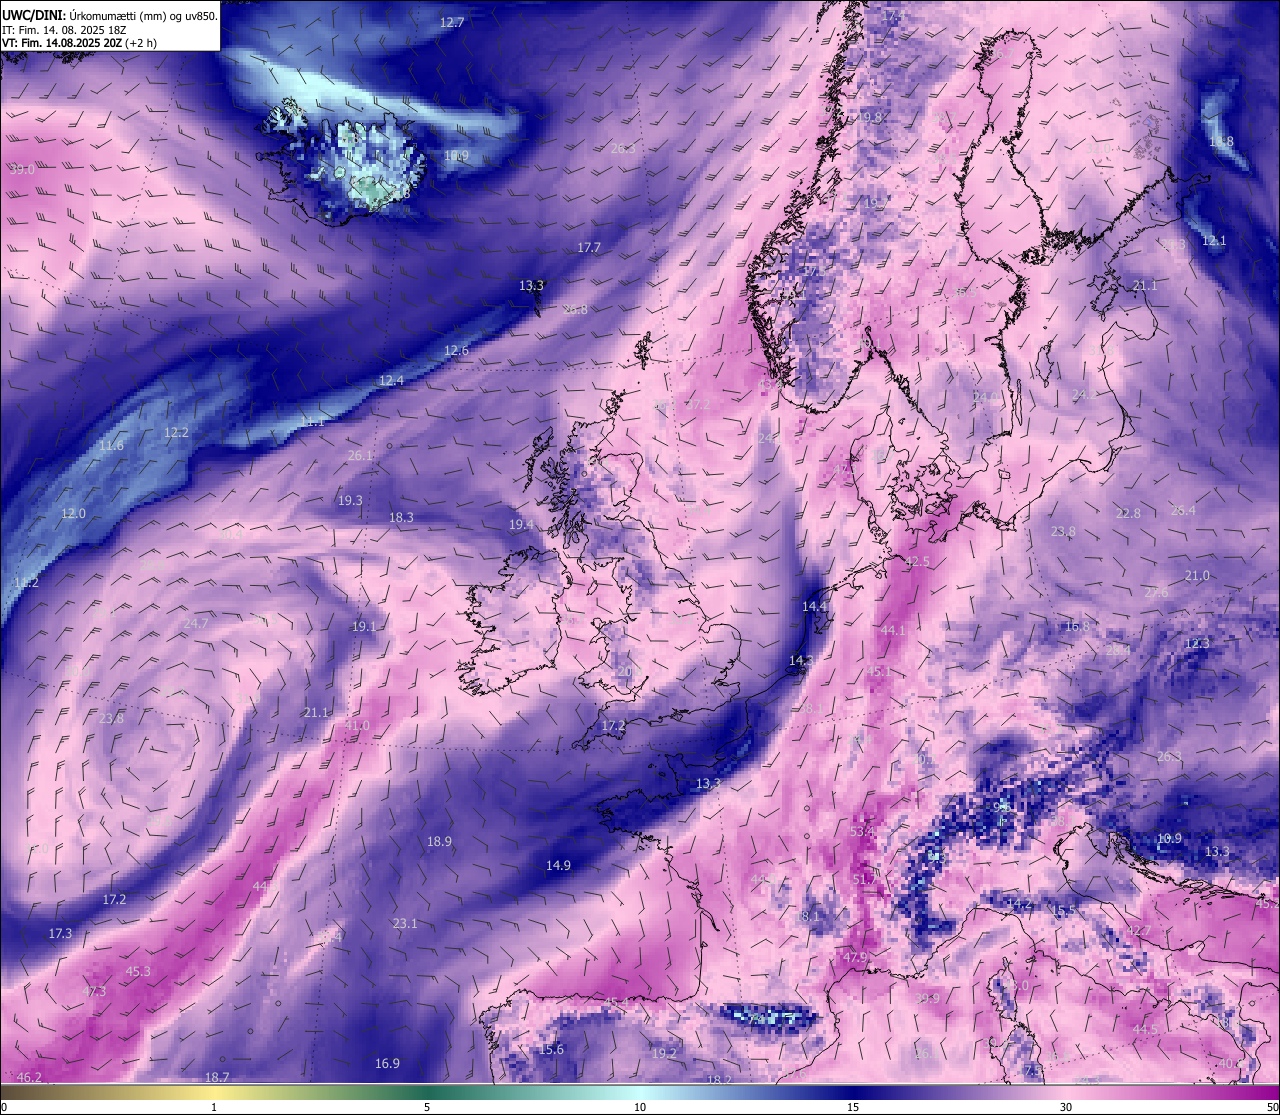This screenshot has width=1280, height=1115.
Task: Click the 42.5 value on the map
Action: tap(917, 561)
